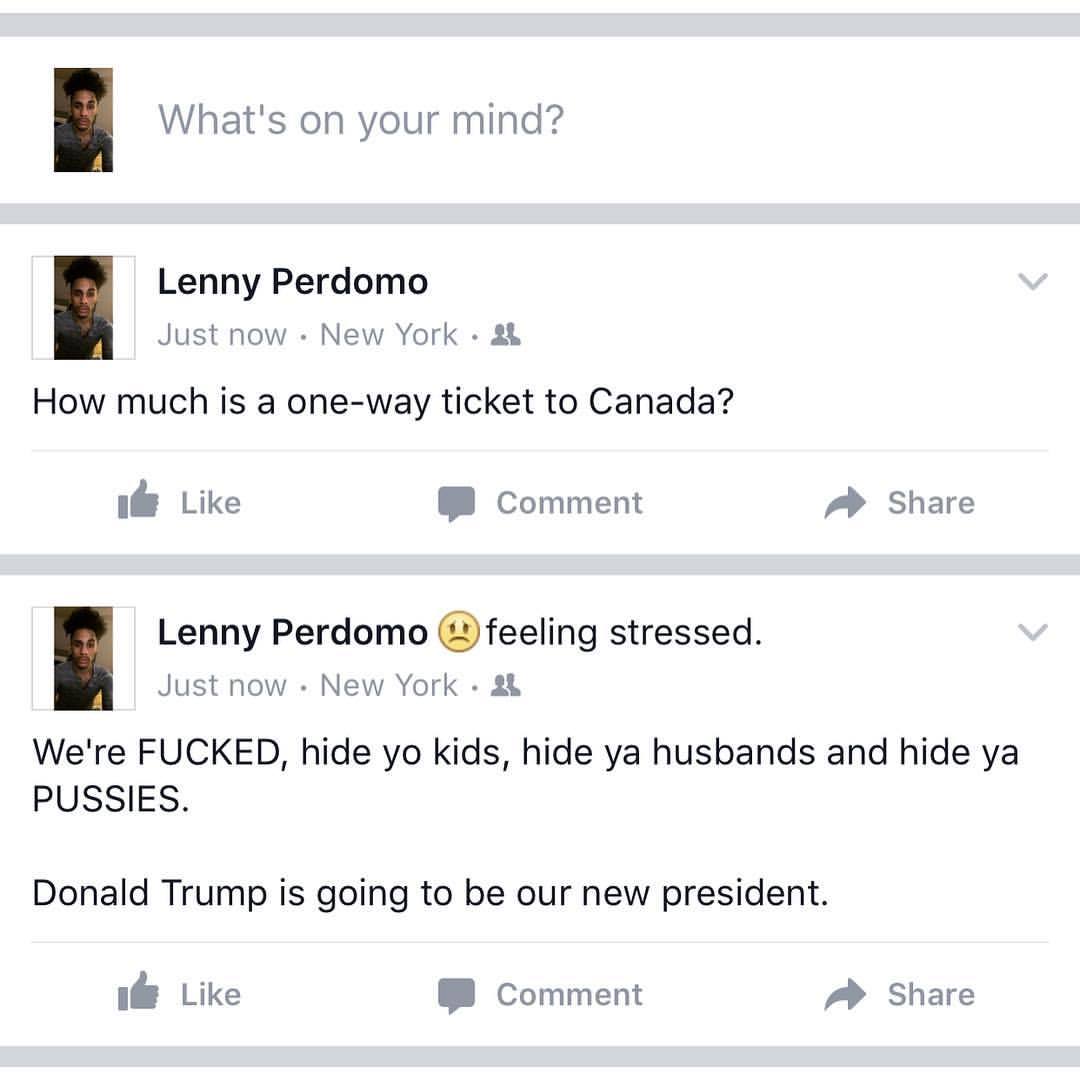Screen dimensions: 1080x1080
Task: Tap the thumbs-up icon on Canada ticket post
Action: [138, 499]
